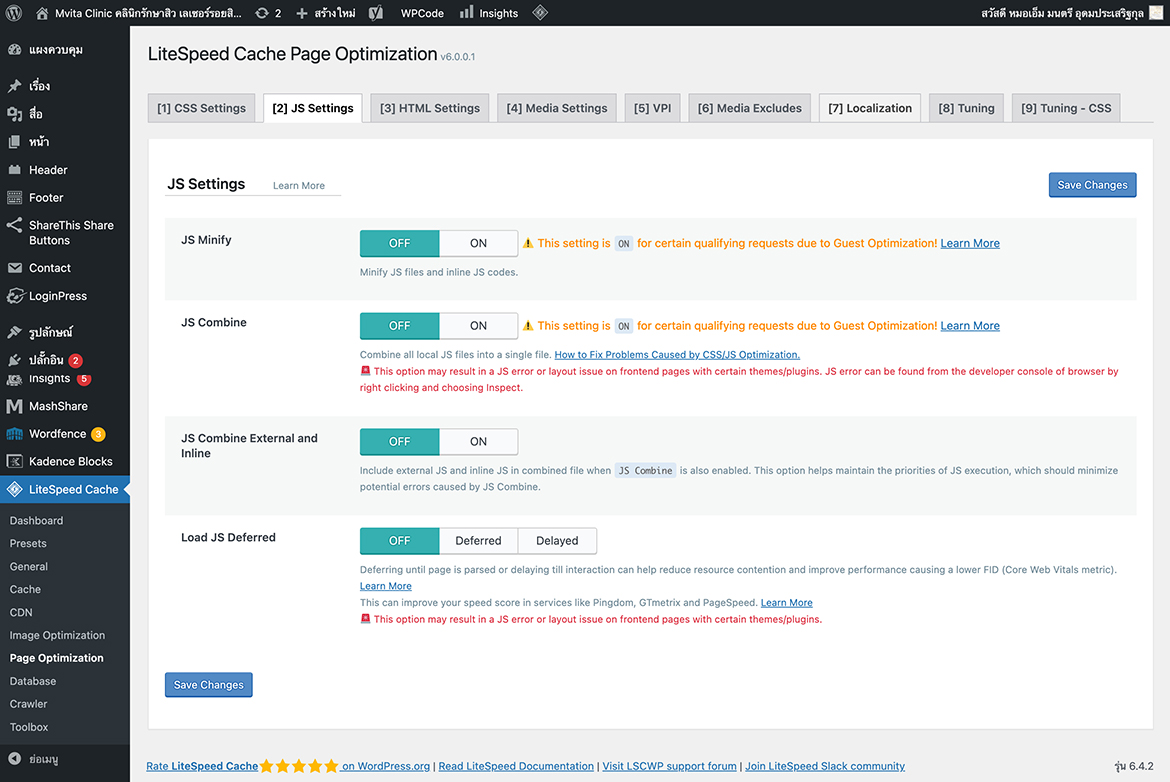The height and width of the screenshot is (782, 1170).
Task: Select Delayed for Load JS Deferred
Action: [x=557, y=541]
